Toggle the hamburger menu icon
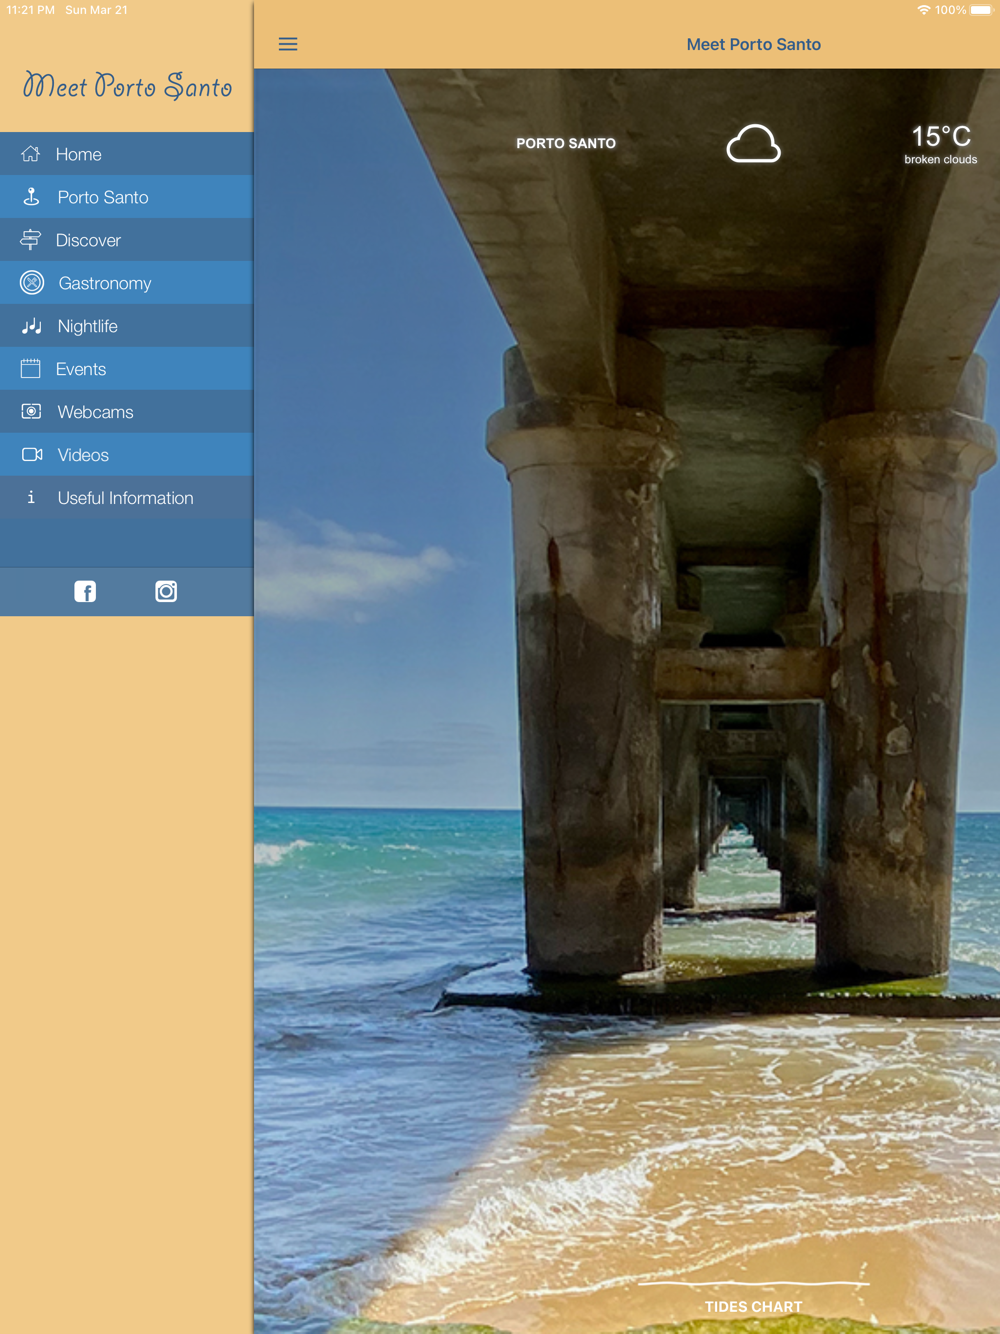1000x1334 pixels. [288, 44]
